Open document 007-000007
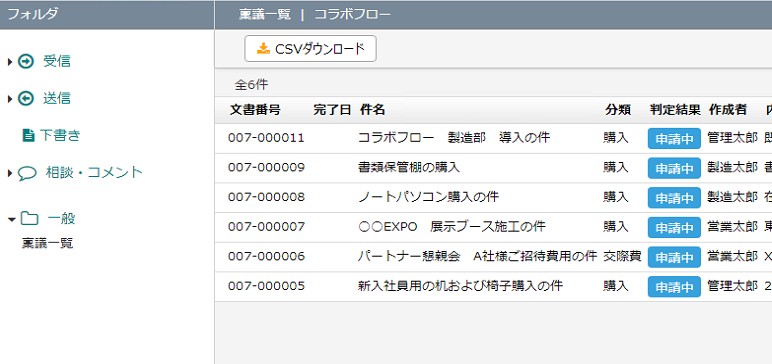 (266, 227)
